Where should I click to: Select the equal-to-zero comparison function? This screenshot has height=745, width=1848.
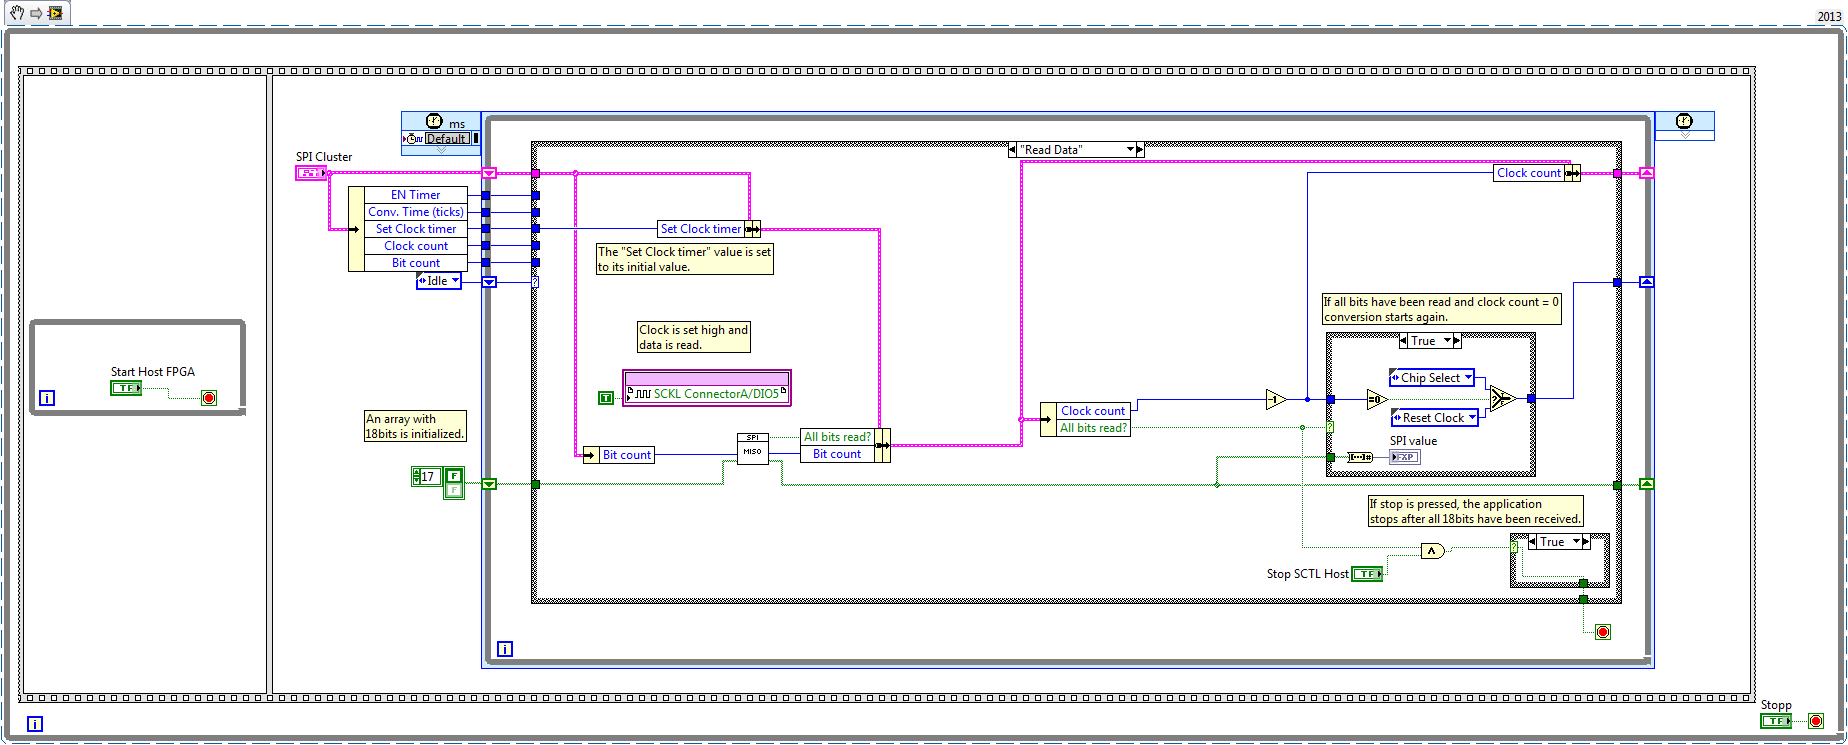click(x=1377, y=400)
